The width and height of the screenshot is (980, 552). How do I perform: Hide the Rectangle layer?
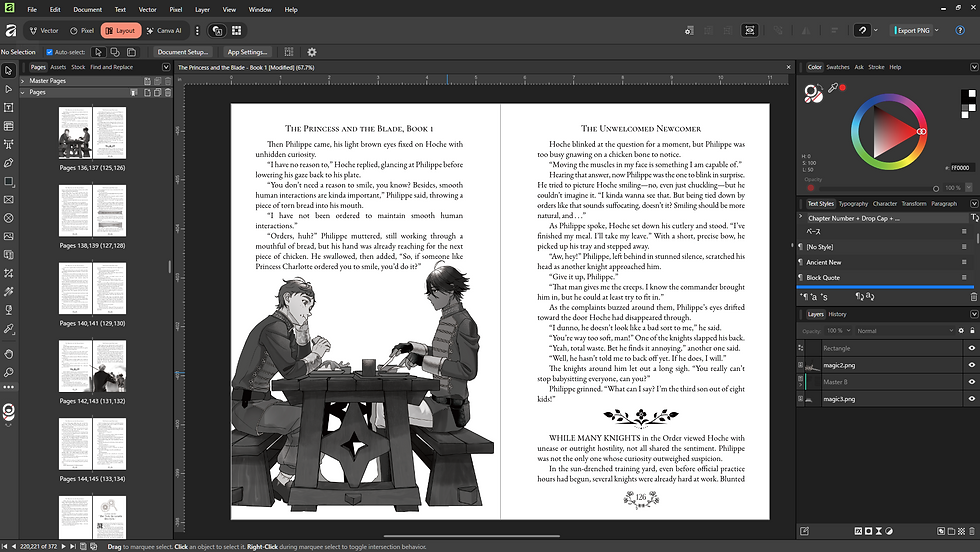coord(971,348)
